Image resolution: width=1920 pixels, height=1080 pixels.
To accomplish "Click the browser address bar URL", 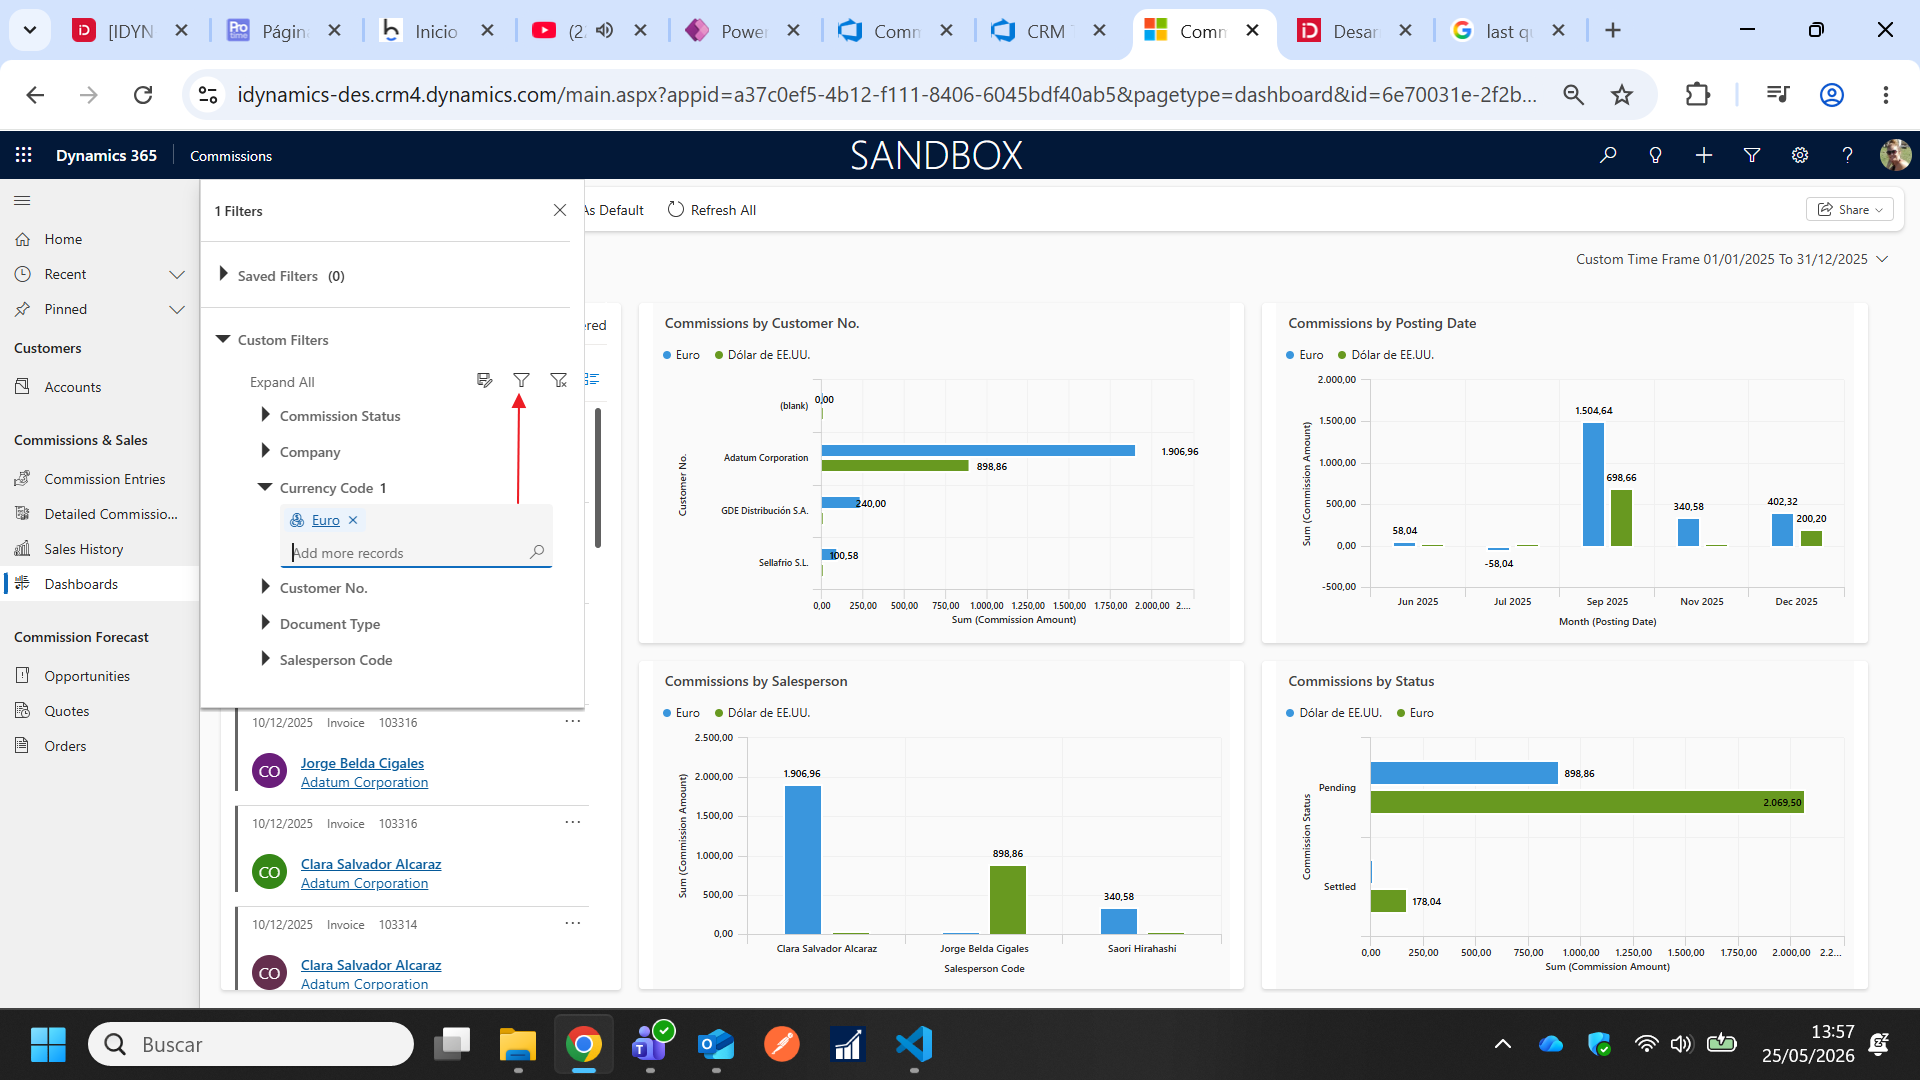I will click(887, 95).
